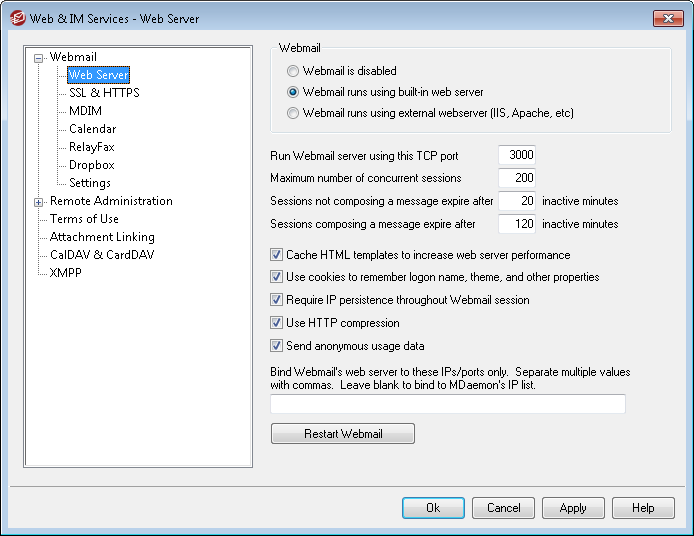Collapse the Webmail tree node

click(39, 58)
